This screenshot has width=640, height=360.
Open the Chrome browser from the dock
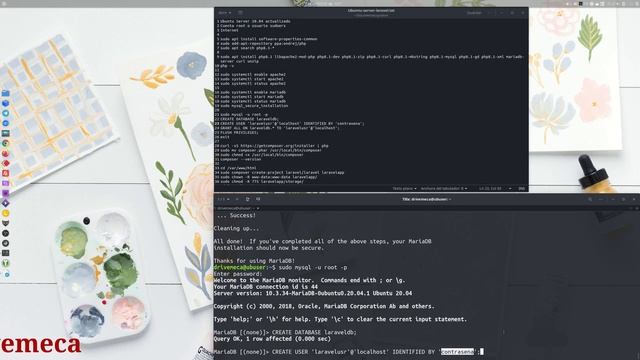click(x=5, y=143)
